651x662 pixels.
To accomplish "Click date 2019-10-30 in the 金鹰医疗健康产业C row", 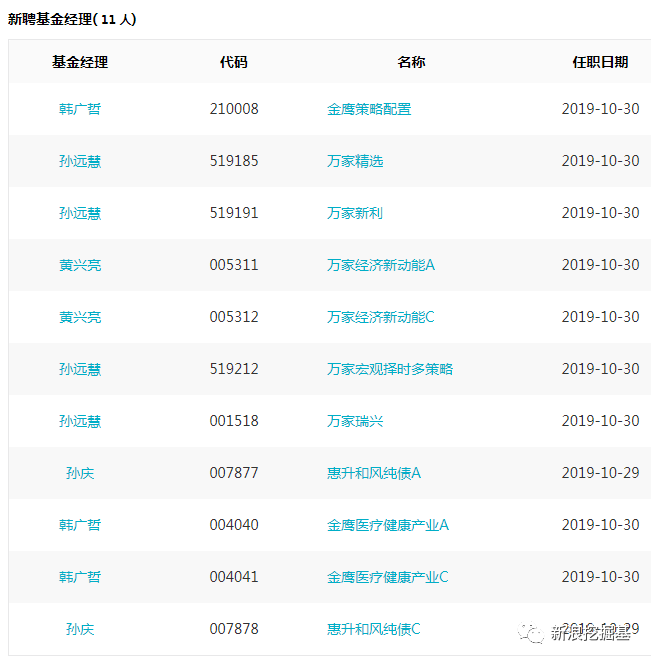I will (x=600, y=577).
